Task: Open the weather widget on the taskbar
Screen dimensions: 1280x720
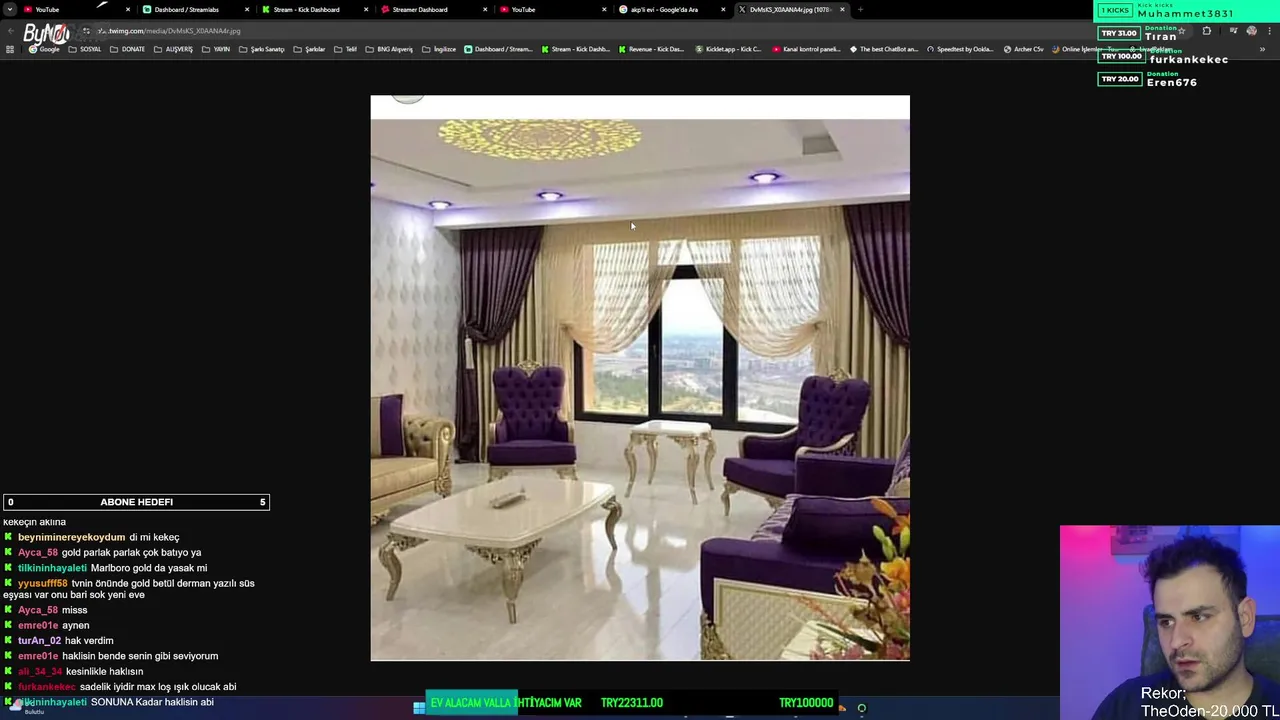Action: click(x=25, y=707)
